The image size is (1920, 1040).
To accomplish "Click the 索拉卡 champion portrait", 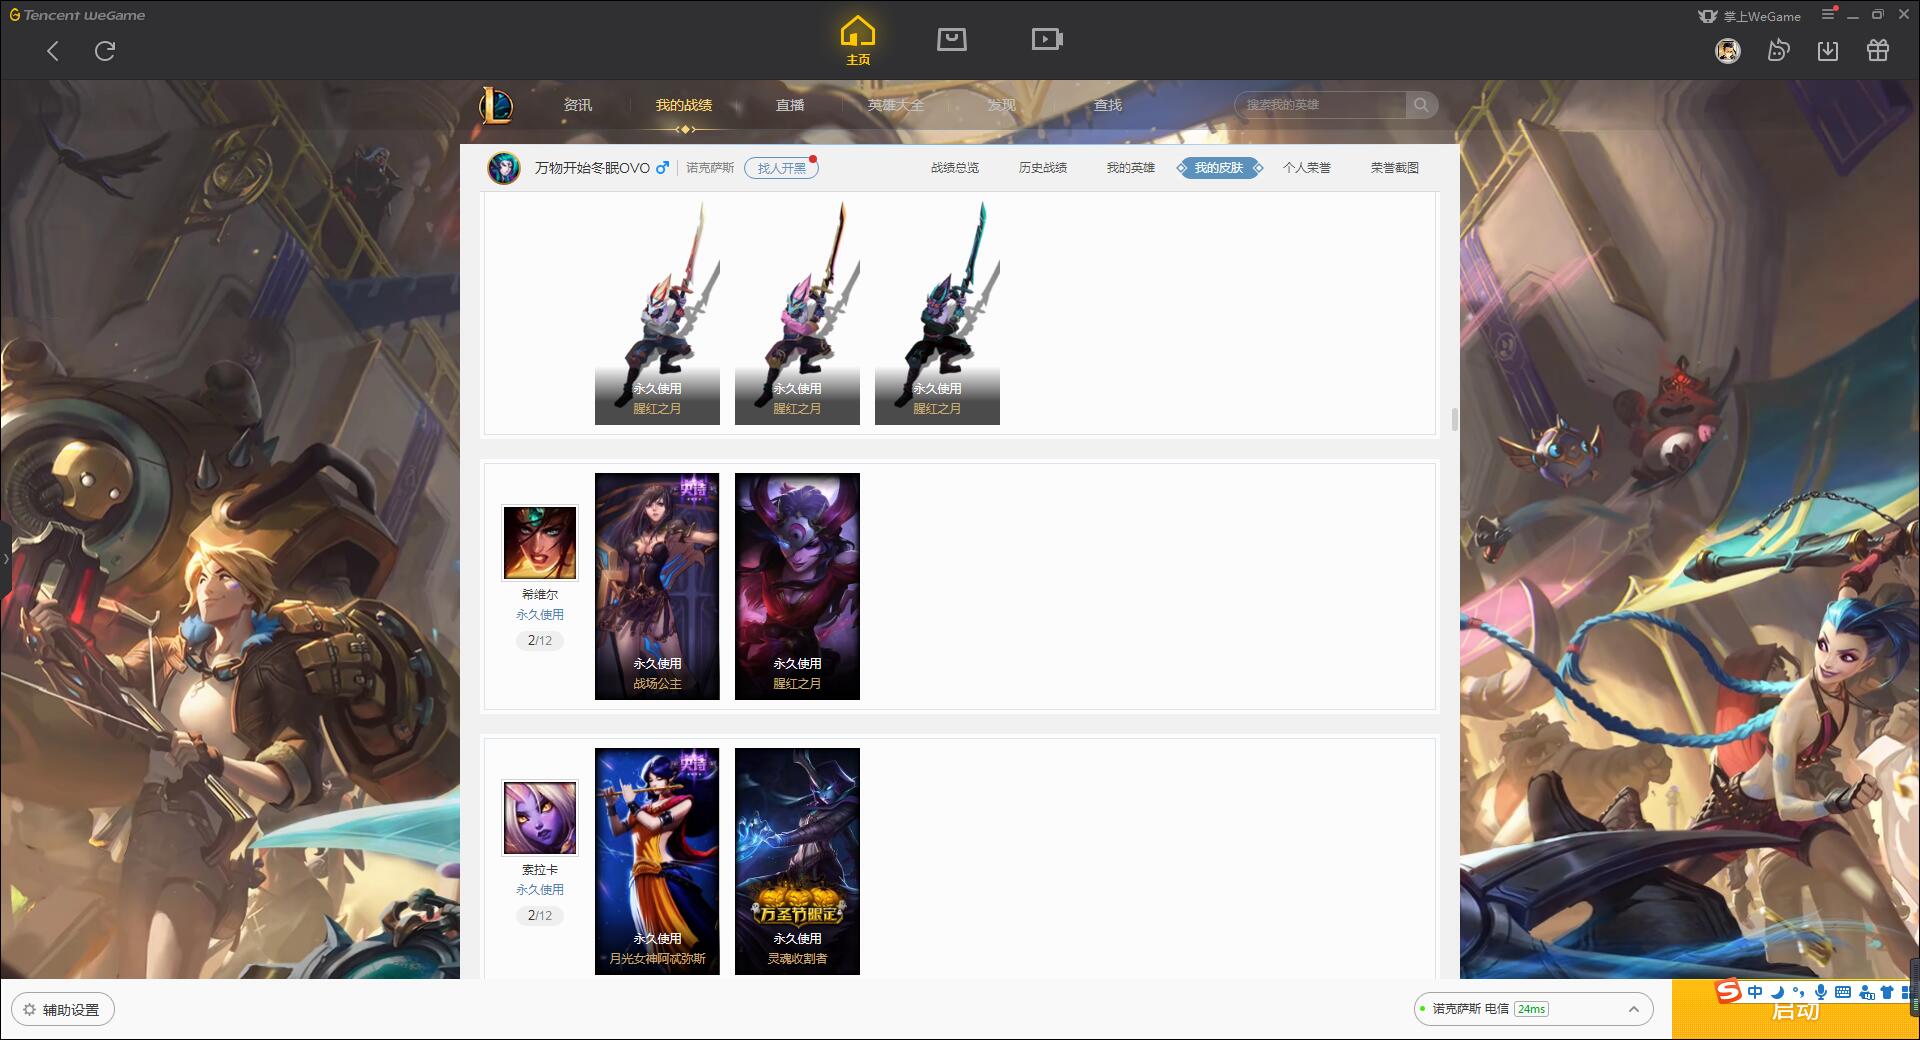I will [x=540, y=818].
